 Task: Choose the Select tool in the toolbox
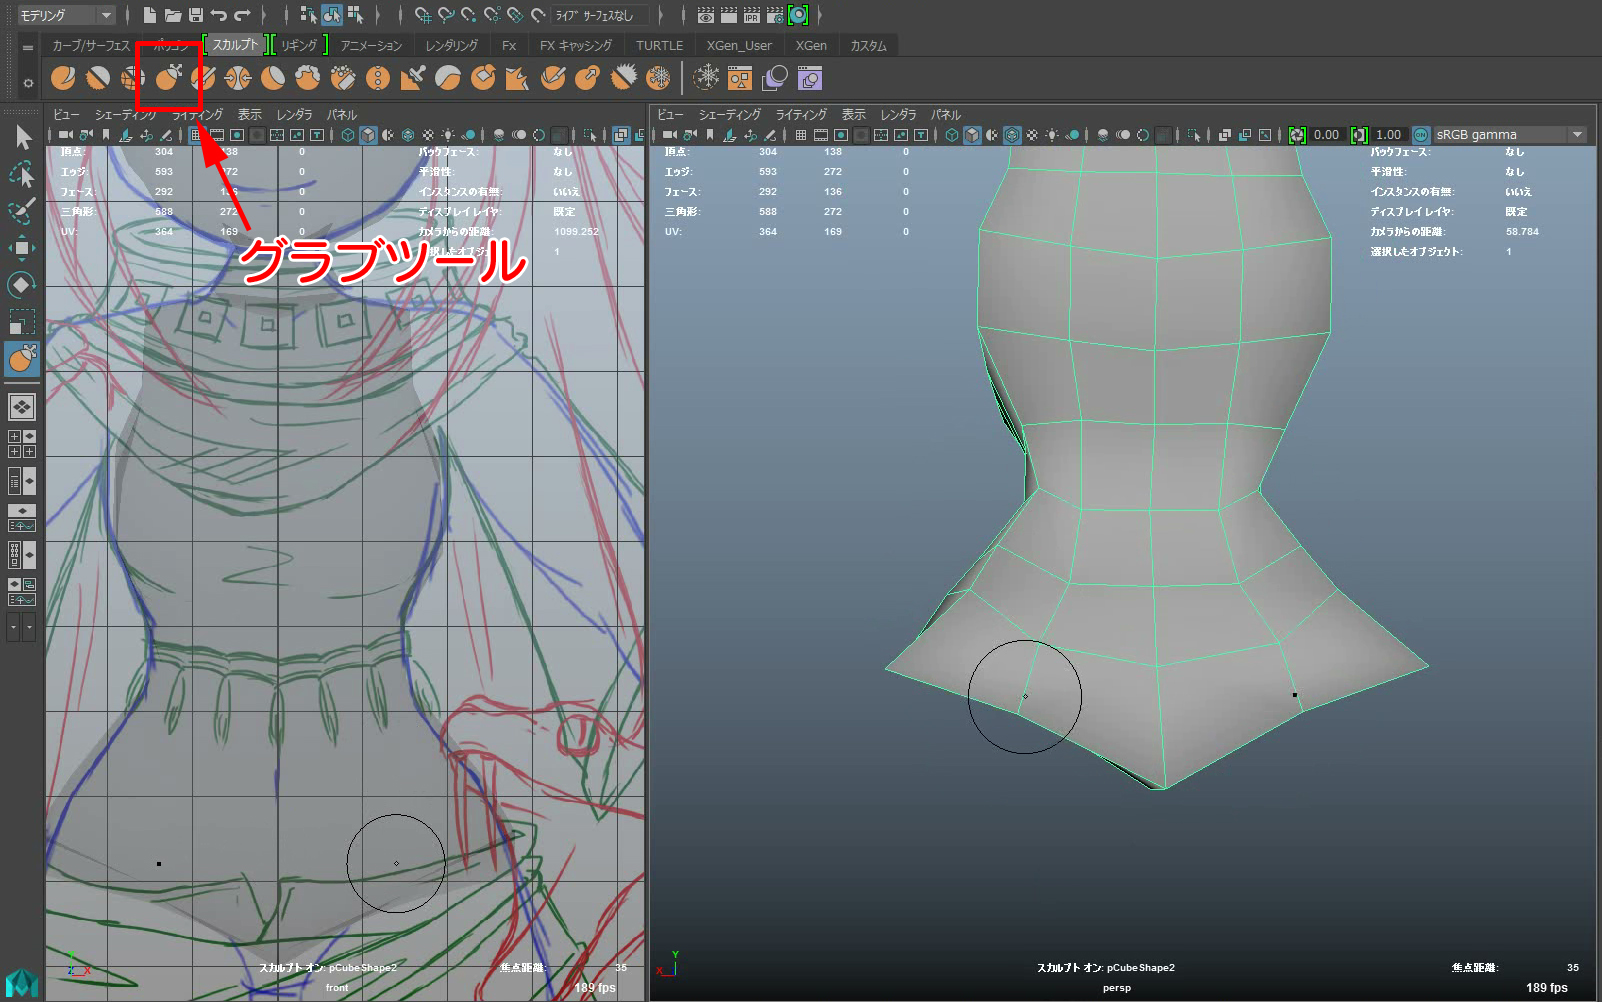click(22, 137)
